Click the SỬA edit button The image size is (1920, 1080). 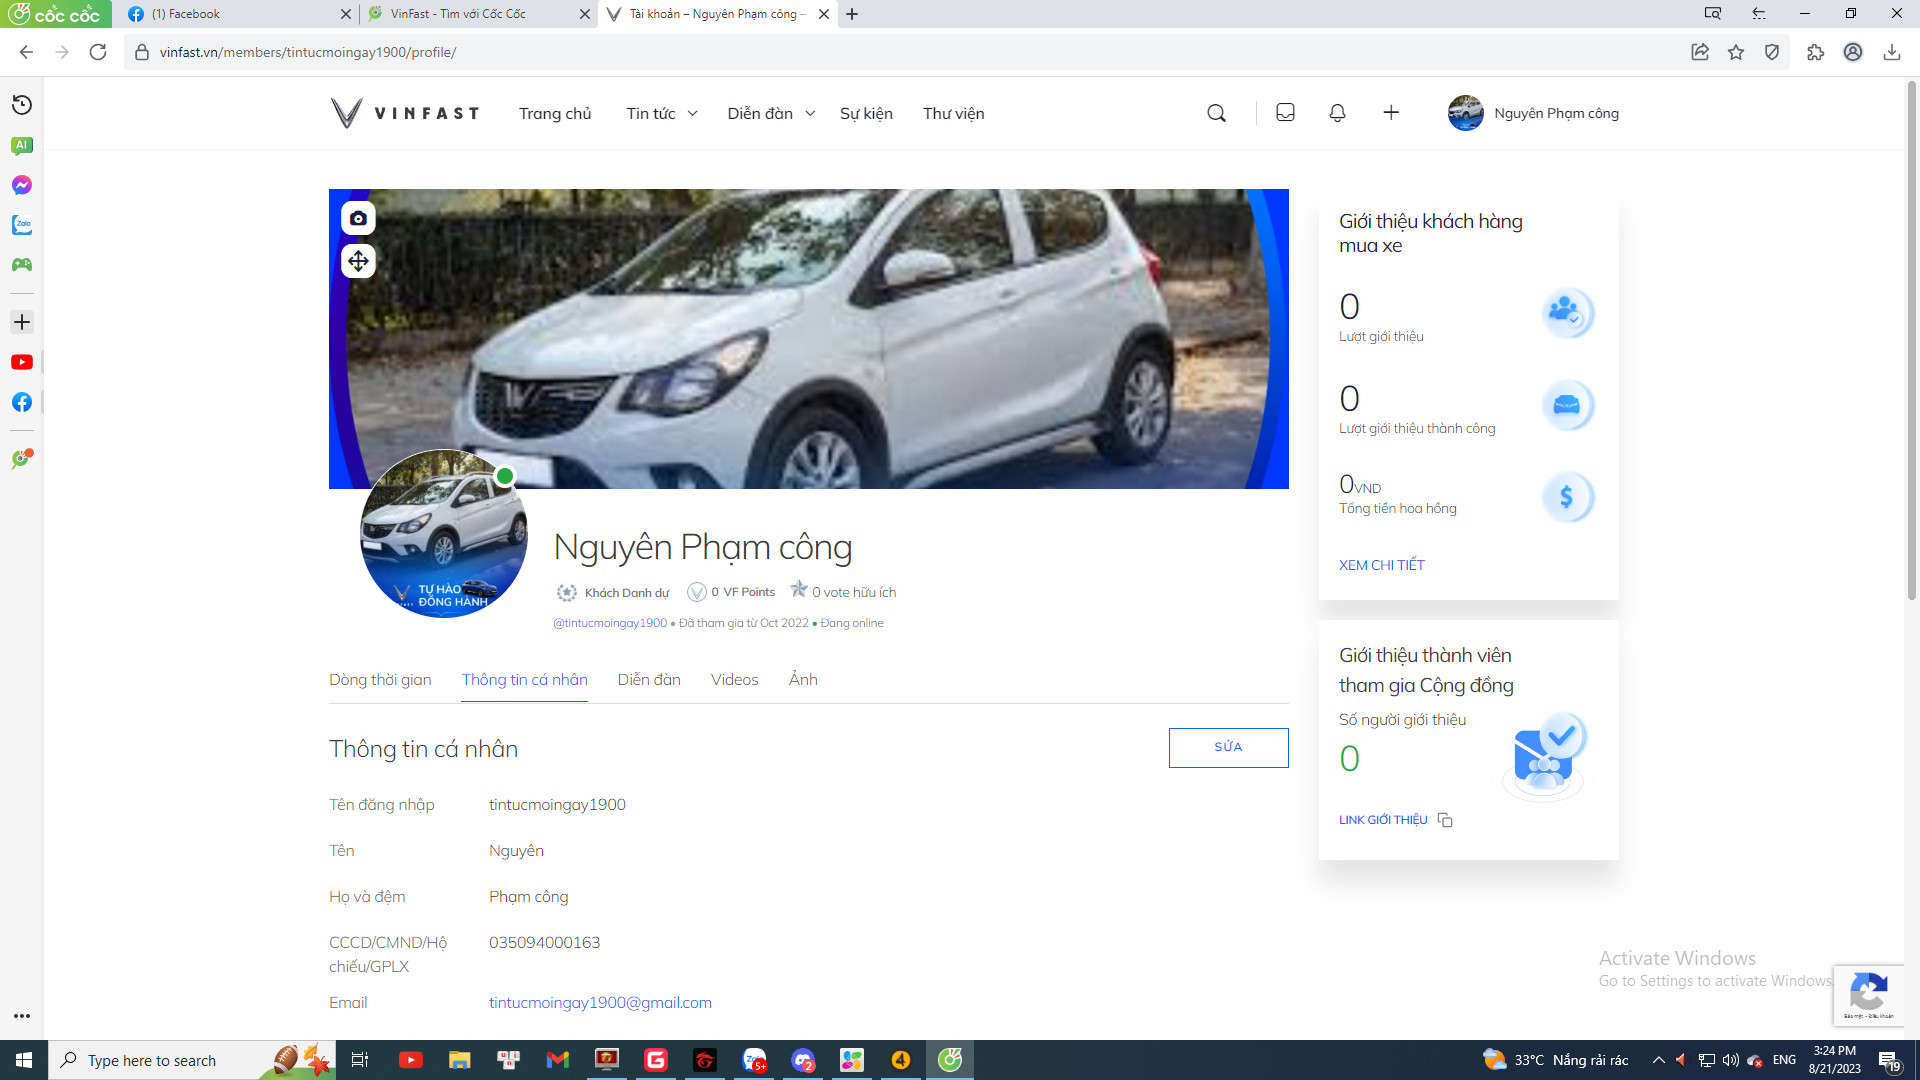[1228, 747]
